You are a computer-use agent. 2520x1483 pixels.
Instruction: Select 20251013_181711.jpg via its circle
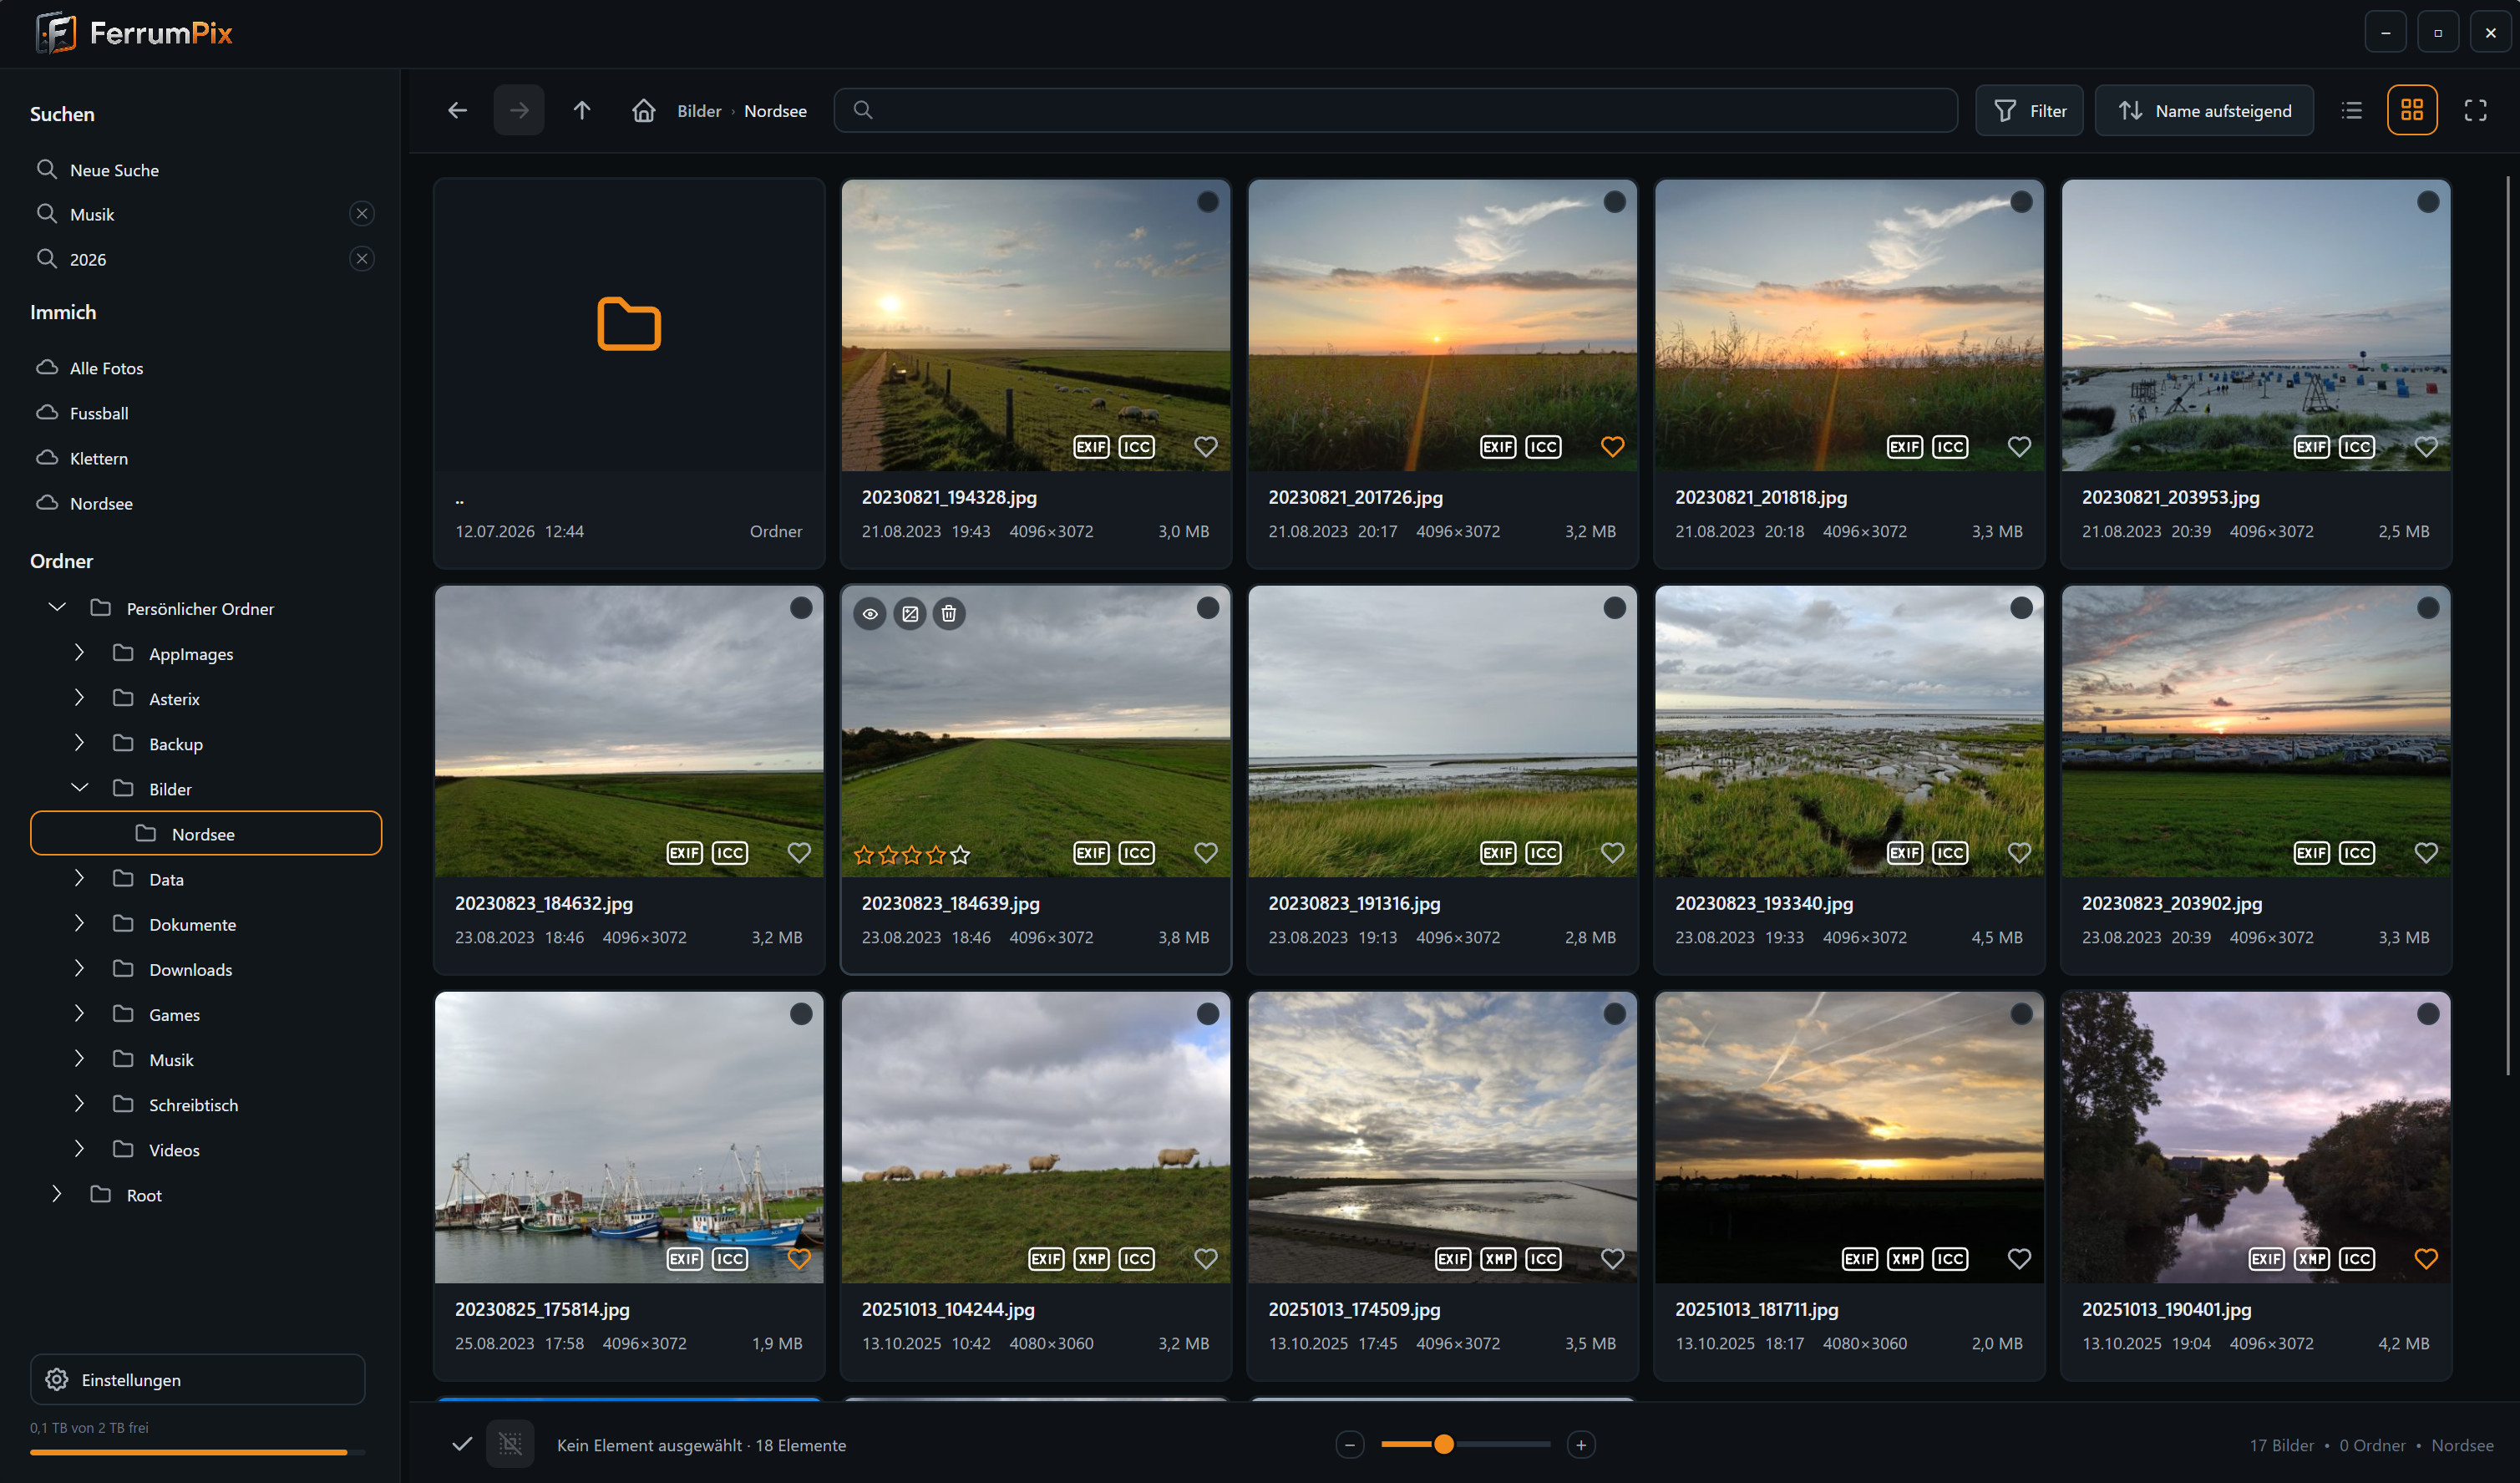[x=2021, y=1014]
